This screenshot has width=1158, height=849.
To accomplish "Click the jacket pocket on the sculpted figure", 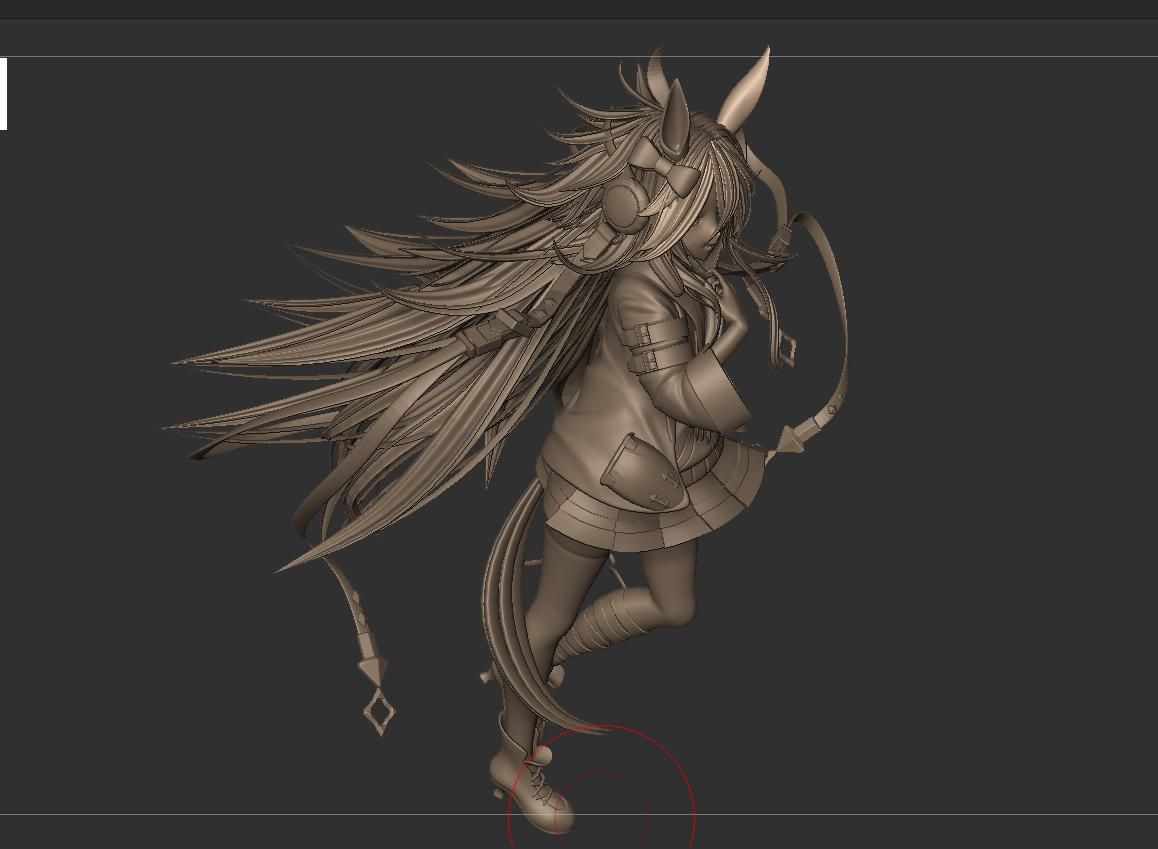I will point(642,473).
